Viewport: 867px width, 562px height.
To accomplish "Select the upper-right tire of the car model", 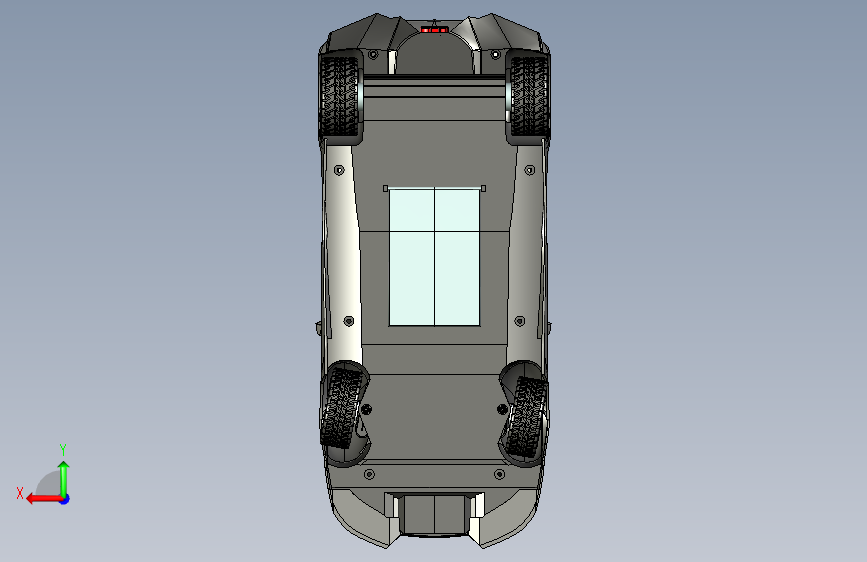I will click(x=530, y=96).
